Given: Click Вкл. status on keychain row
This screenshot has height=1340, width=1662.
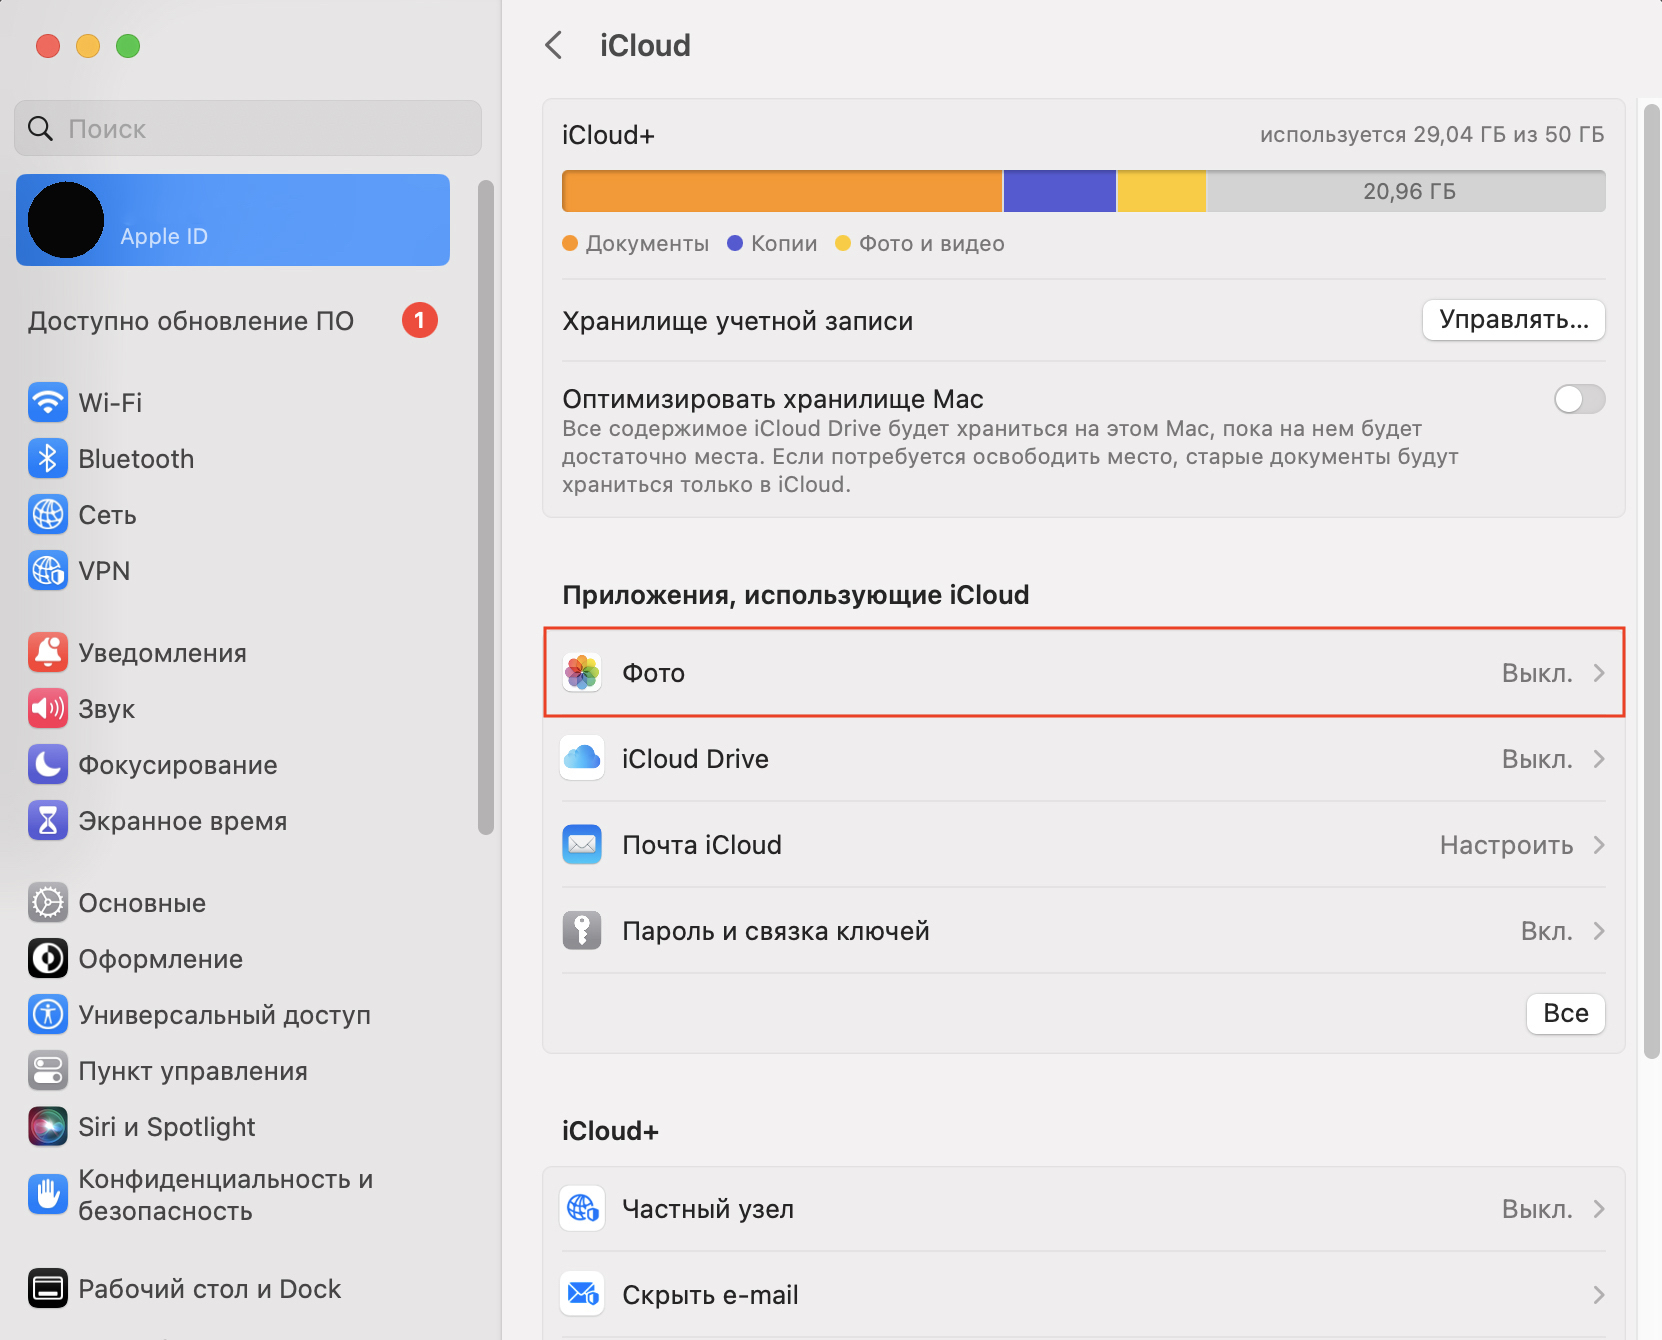Looking at the screenshot, I should [x=1547, y=931].
